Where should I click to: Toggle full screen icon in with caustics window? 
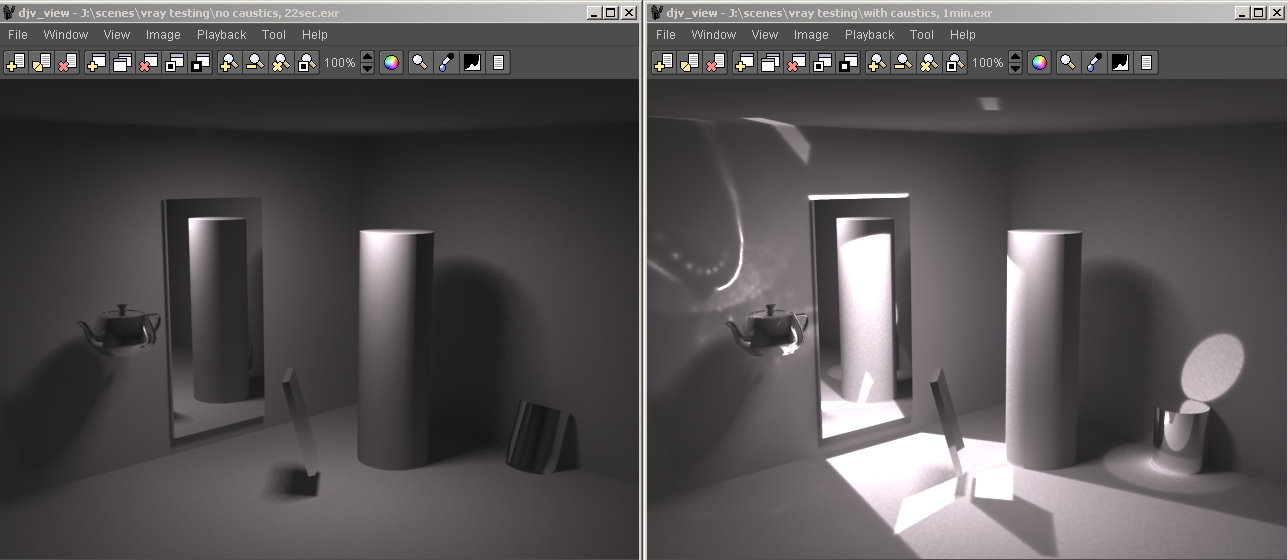(848, 62)
